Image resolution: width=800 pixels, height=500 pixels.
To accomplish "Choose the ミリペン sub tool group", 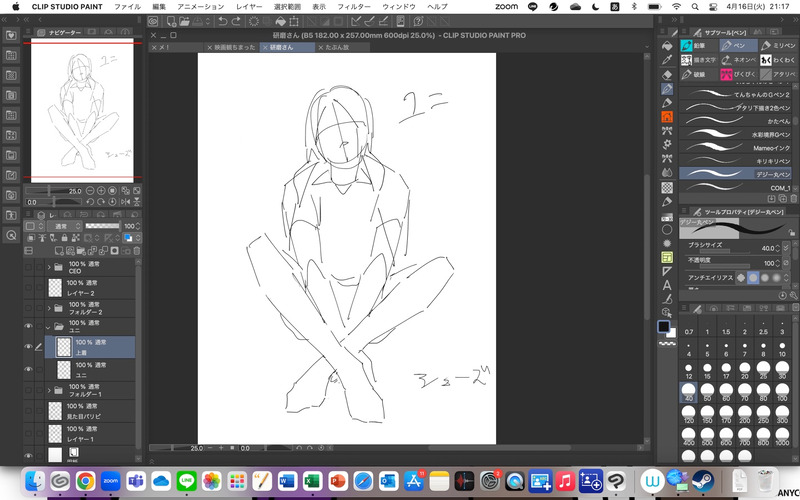I will pos(778,45).
